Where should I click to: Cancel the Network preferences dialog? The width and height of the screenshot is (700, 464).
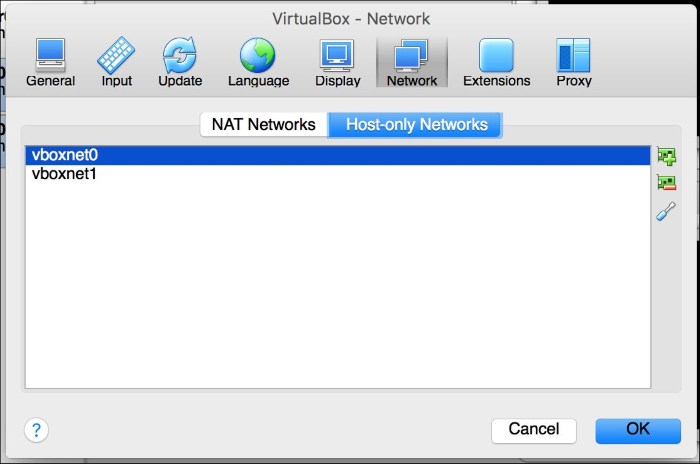coord(533,431)
